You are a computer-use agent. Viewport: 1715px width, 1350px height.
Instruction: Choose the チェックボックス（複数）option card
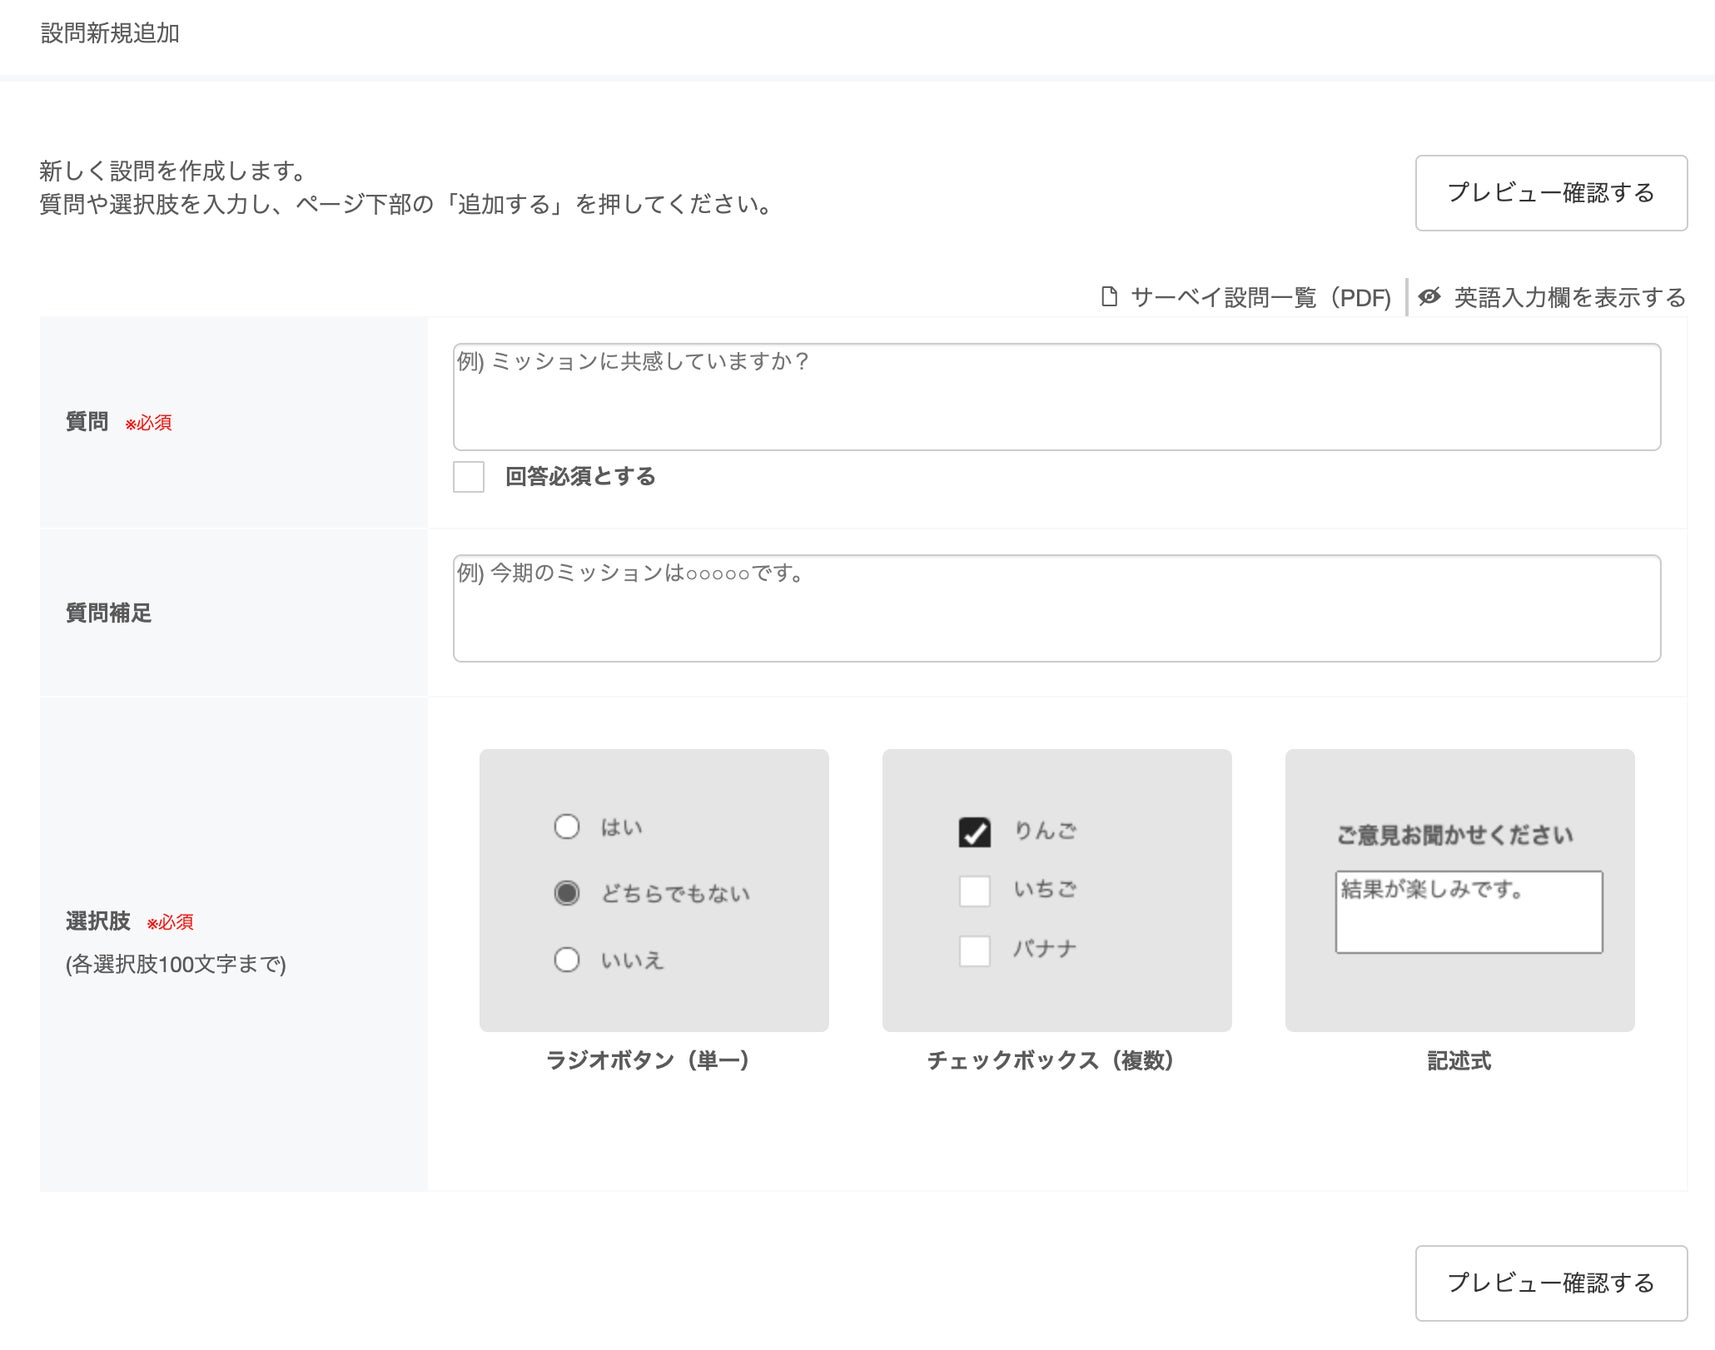click(x=1057, y=890)
